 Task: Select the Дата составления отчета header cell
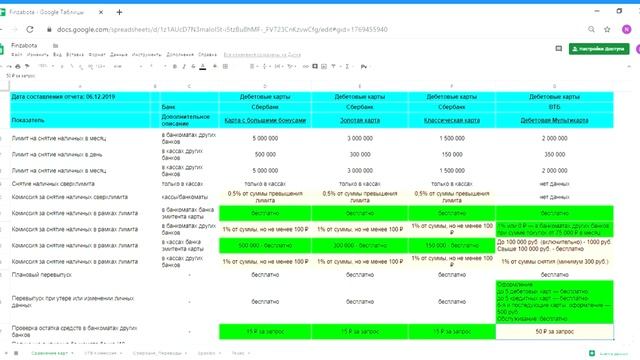click(x=80, y=97)
